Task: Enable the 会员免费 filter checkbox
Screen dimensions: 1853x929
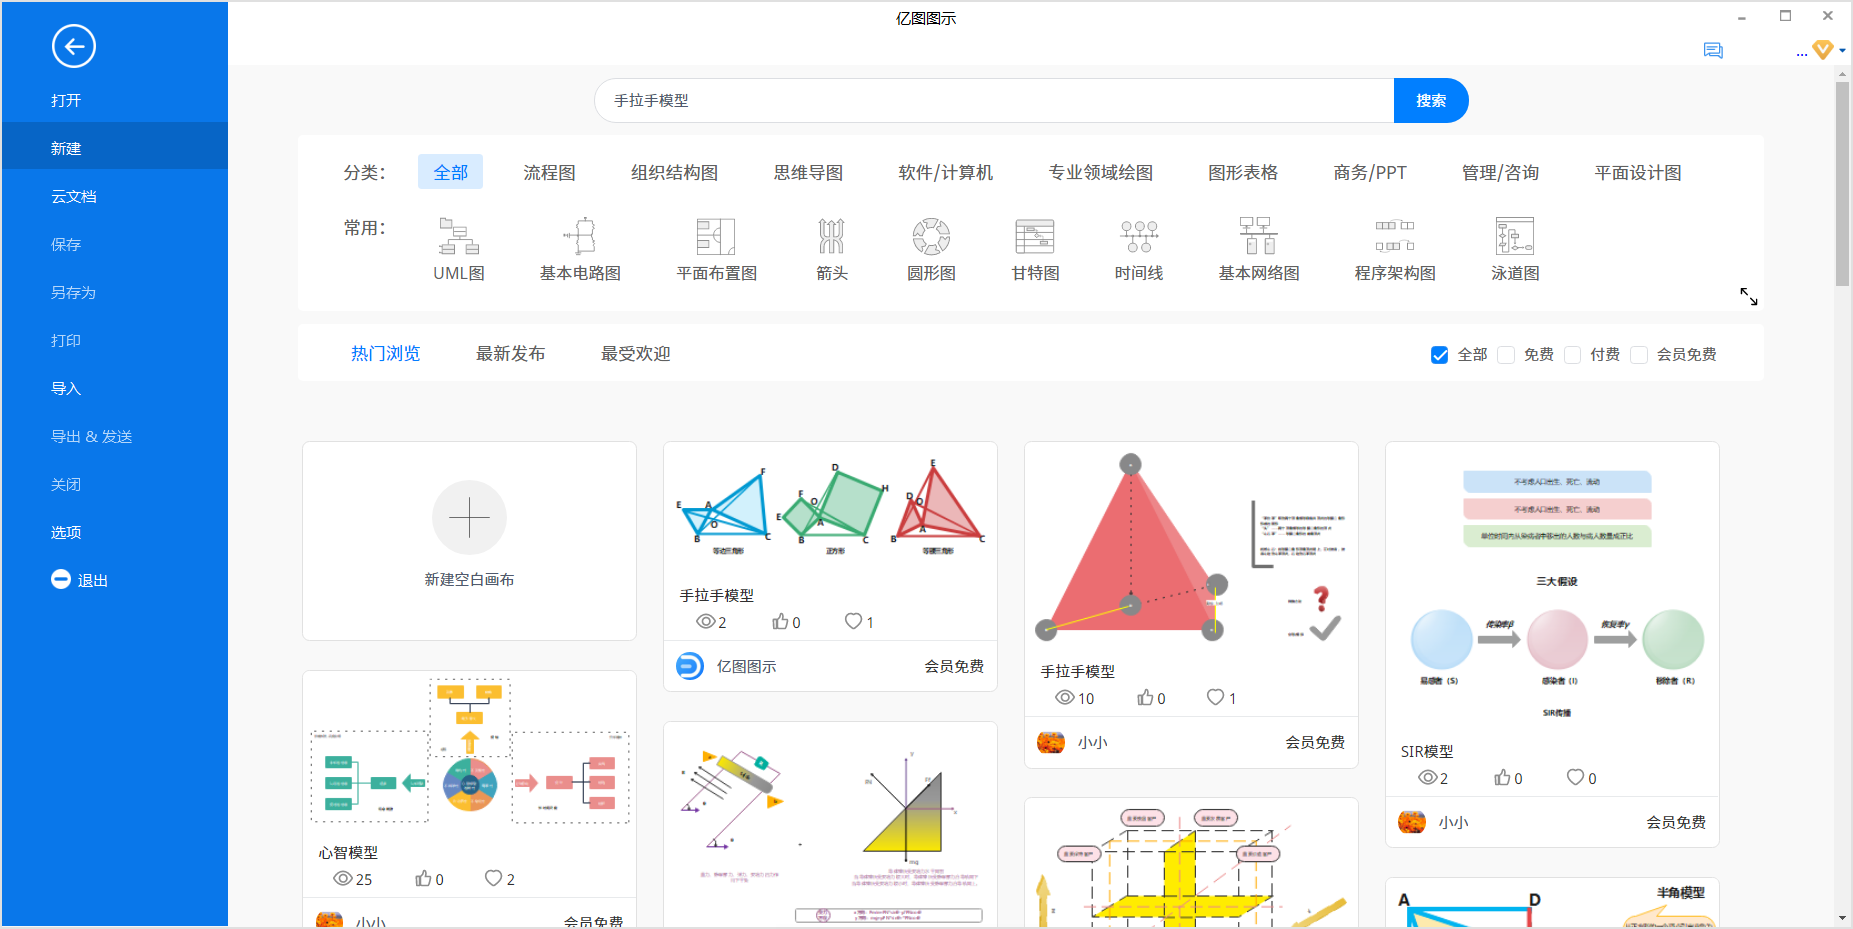Action: click(x=1639, y=355)
